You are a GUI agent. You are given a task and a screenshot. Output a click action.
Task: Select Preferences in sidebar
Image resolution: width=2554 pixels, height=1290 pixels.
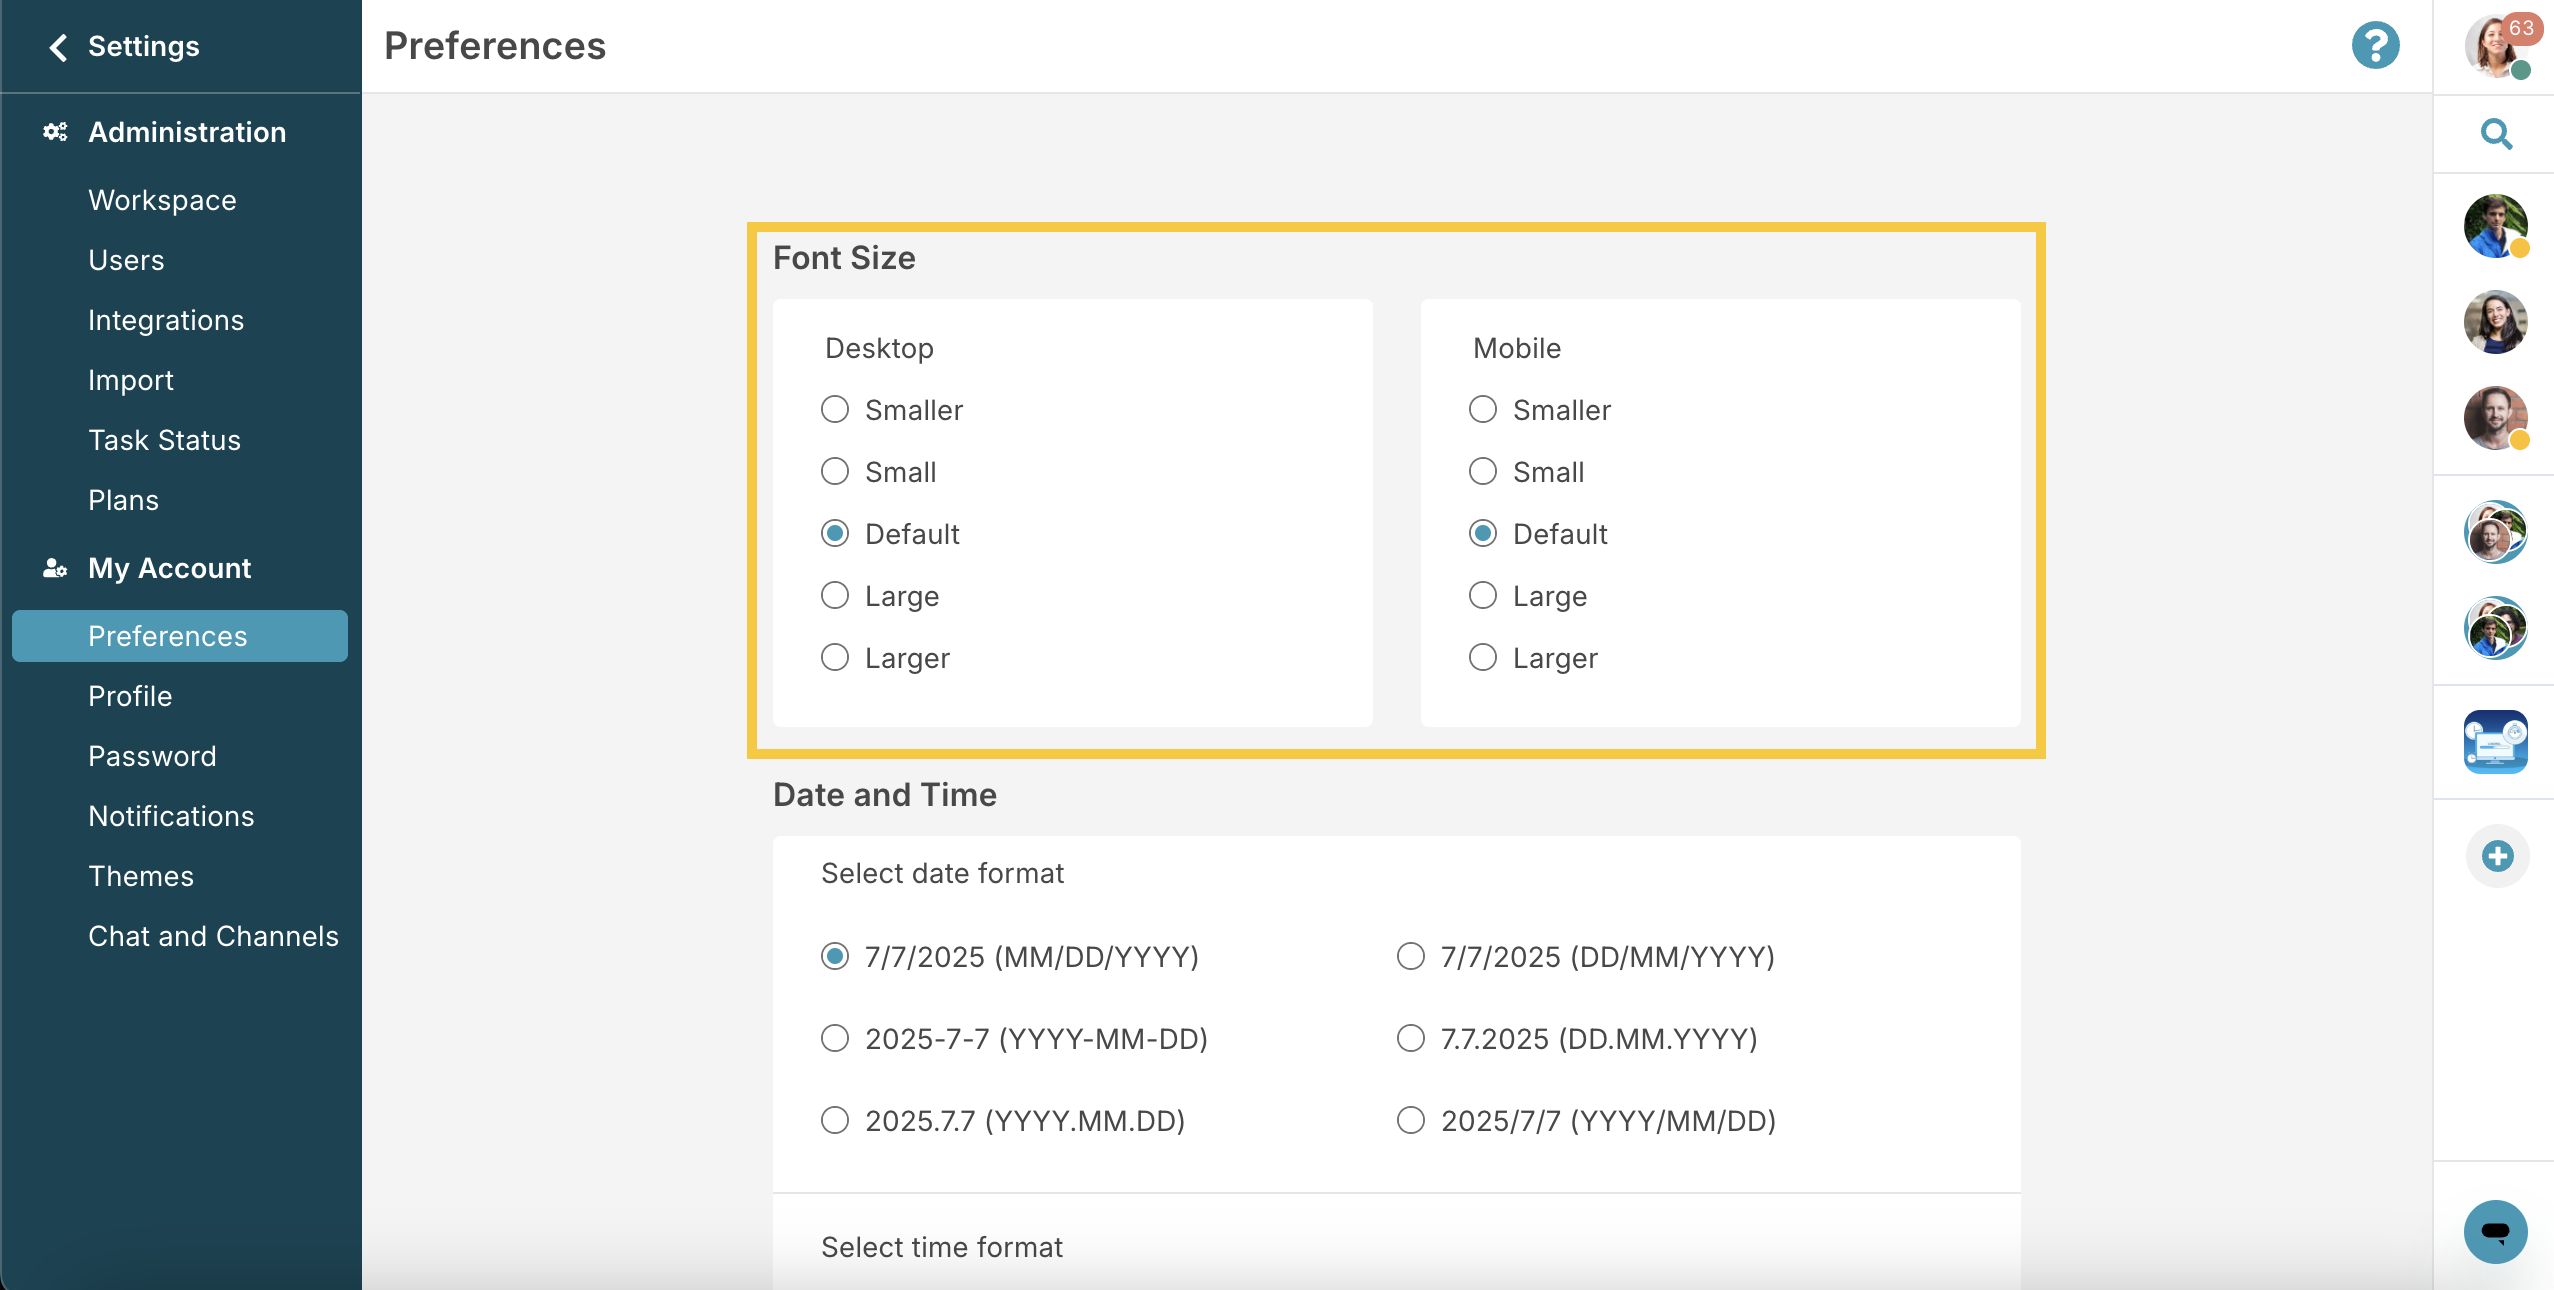[x=180, y=636]
